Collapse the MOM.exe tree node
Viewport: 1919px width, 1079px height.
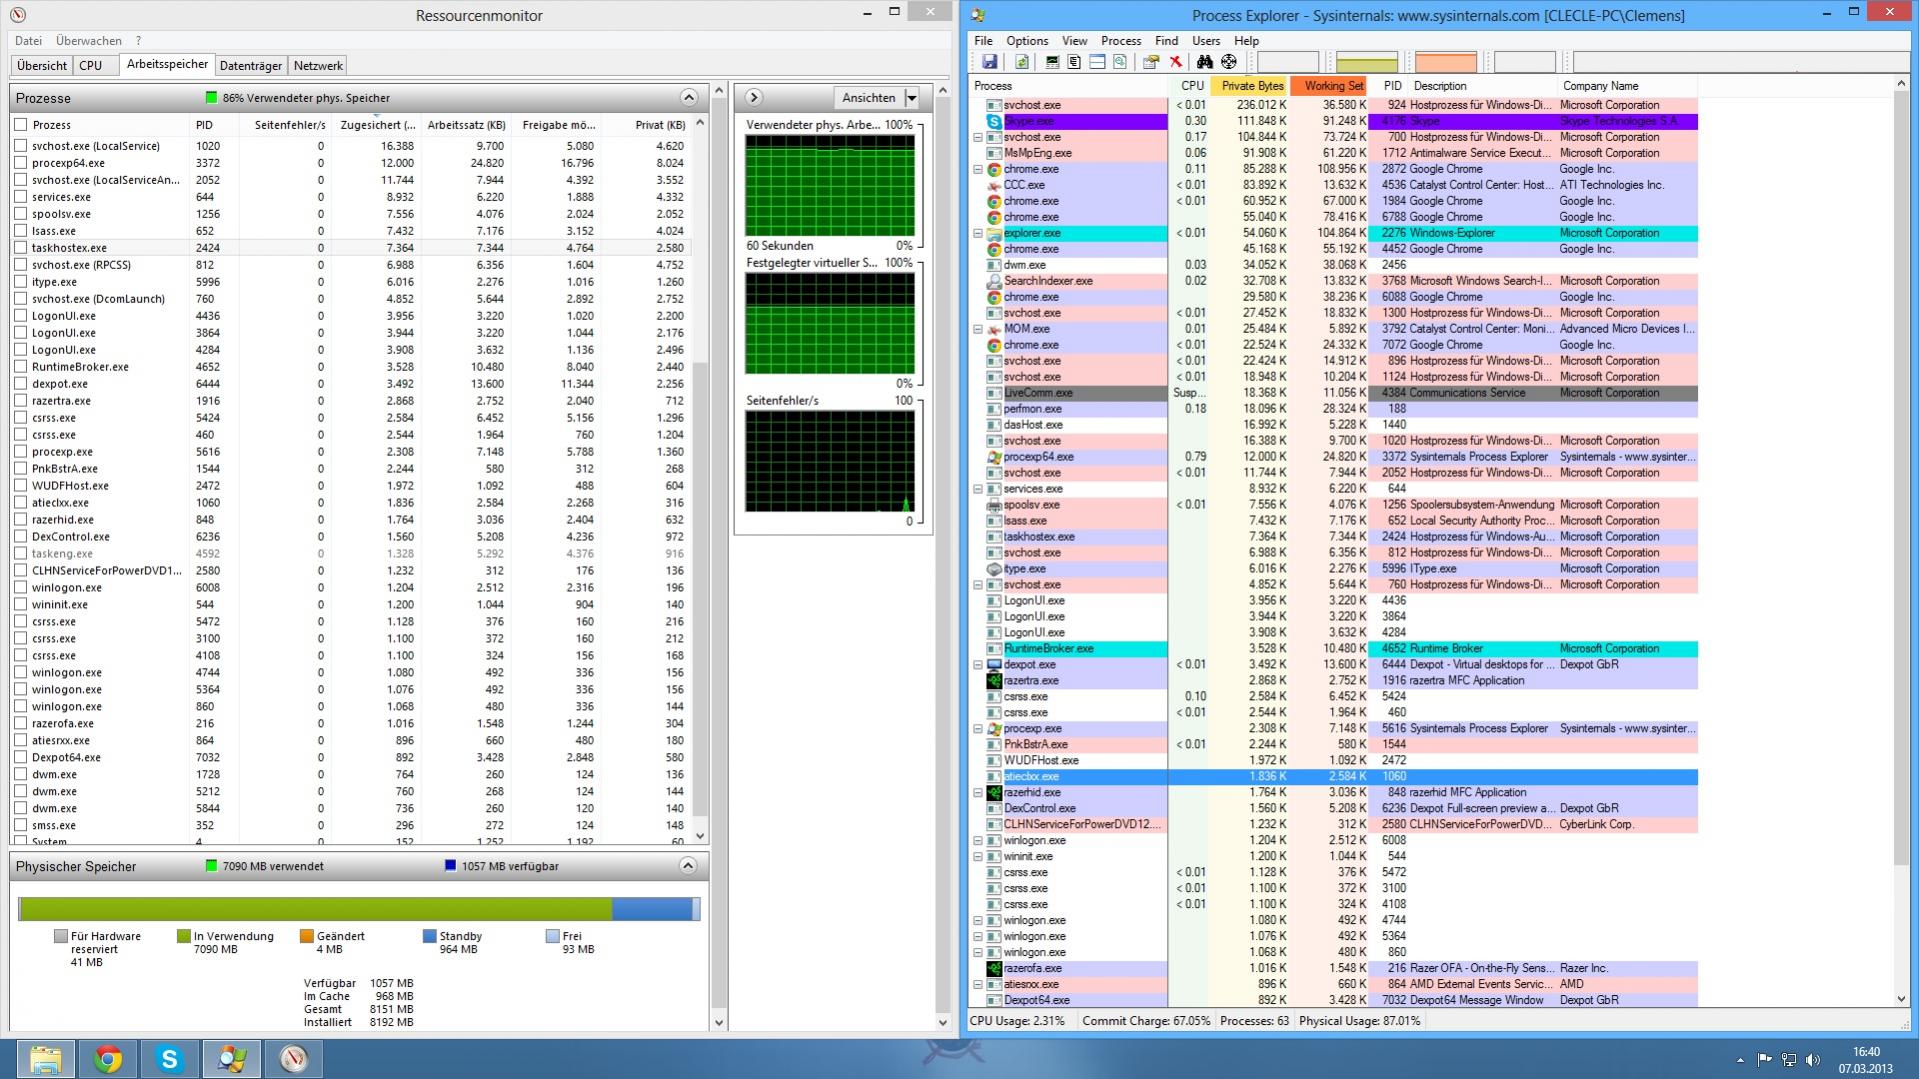tap(978, 329)
